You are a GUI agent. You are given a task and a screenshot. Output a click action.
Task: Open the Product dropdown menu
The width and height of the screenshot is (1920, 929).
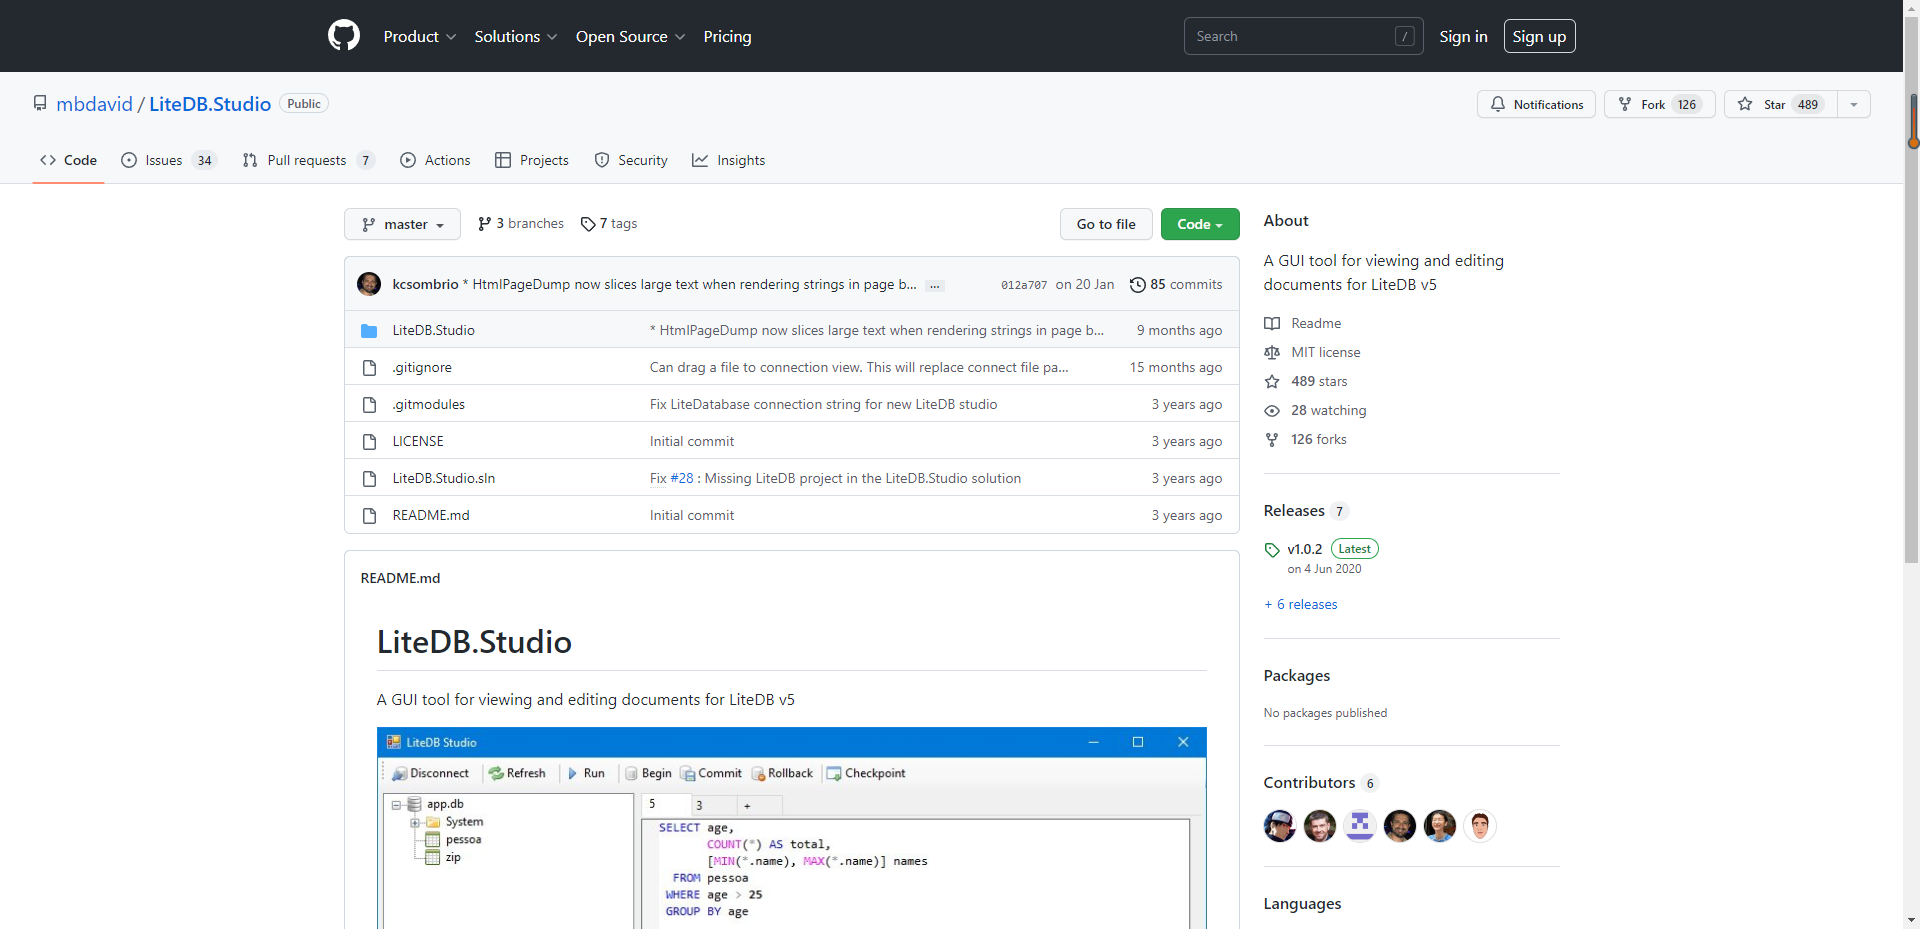point(420,36)
